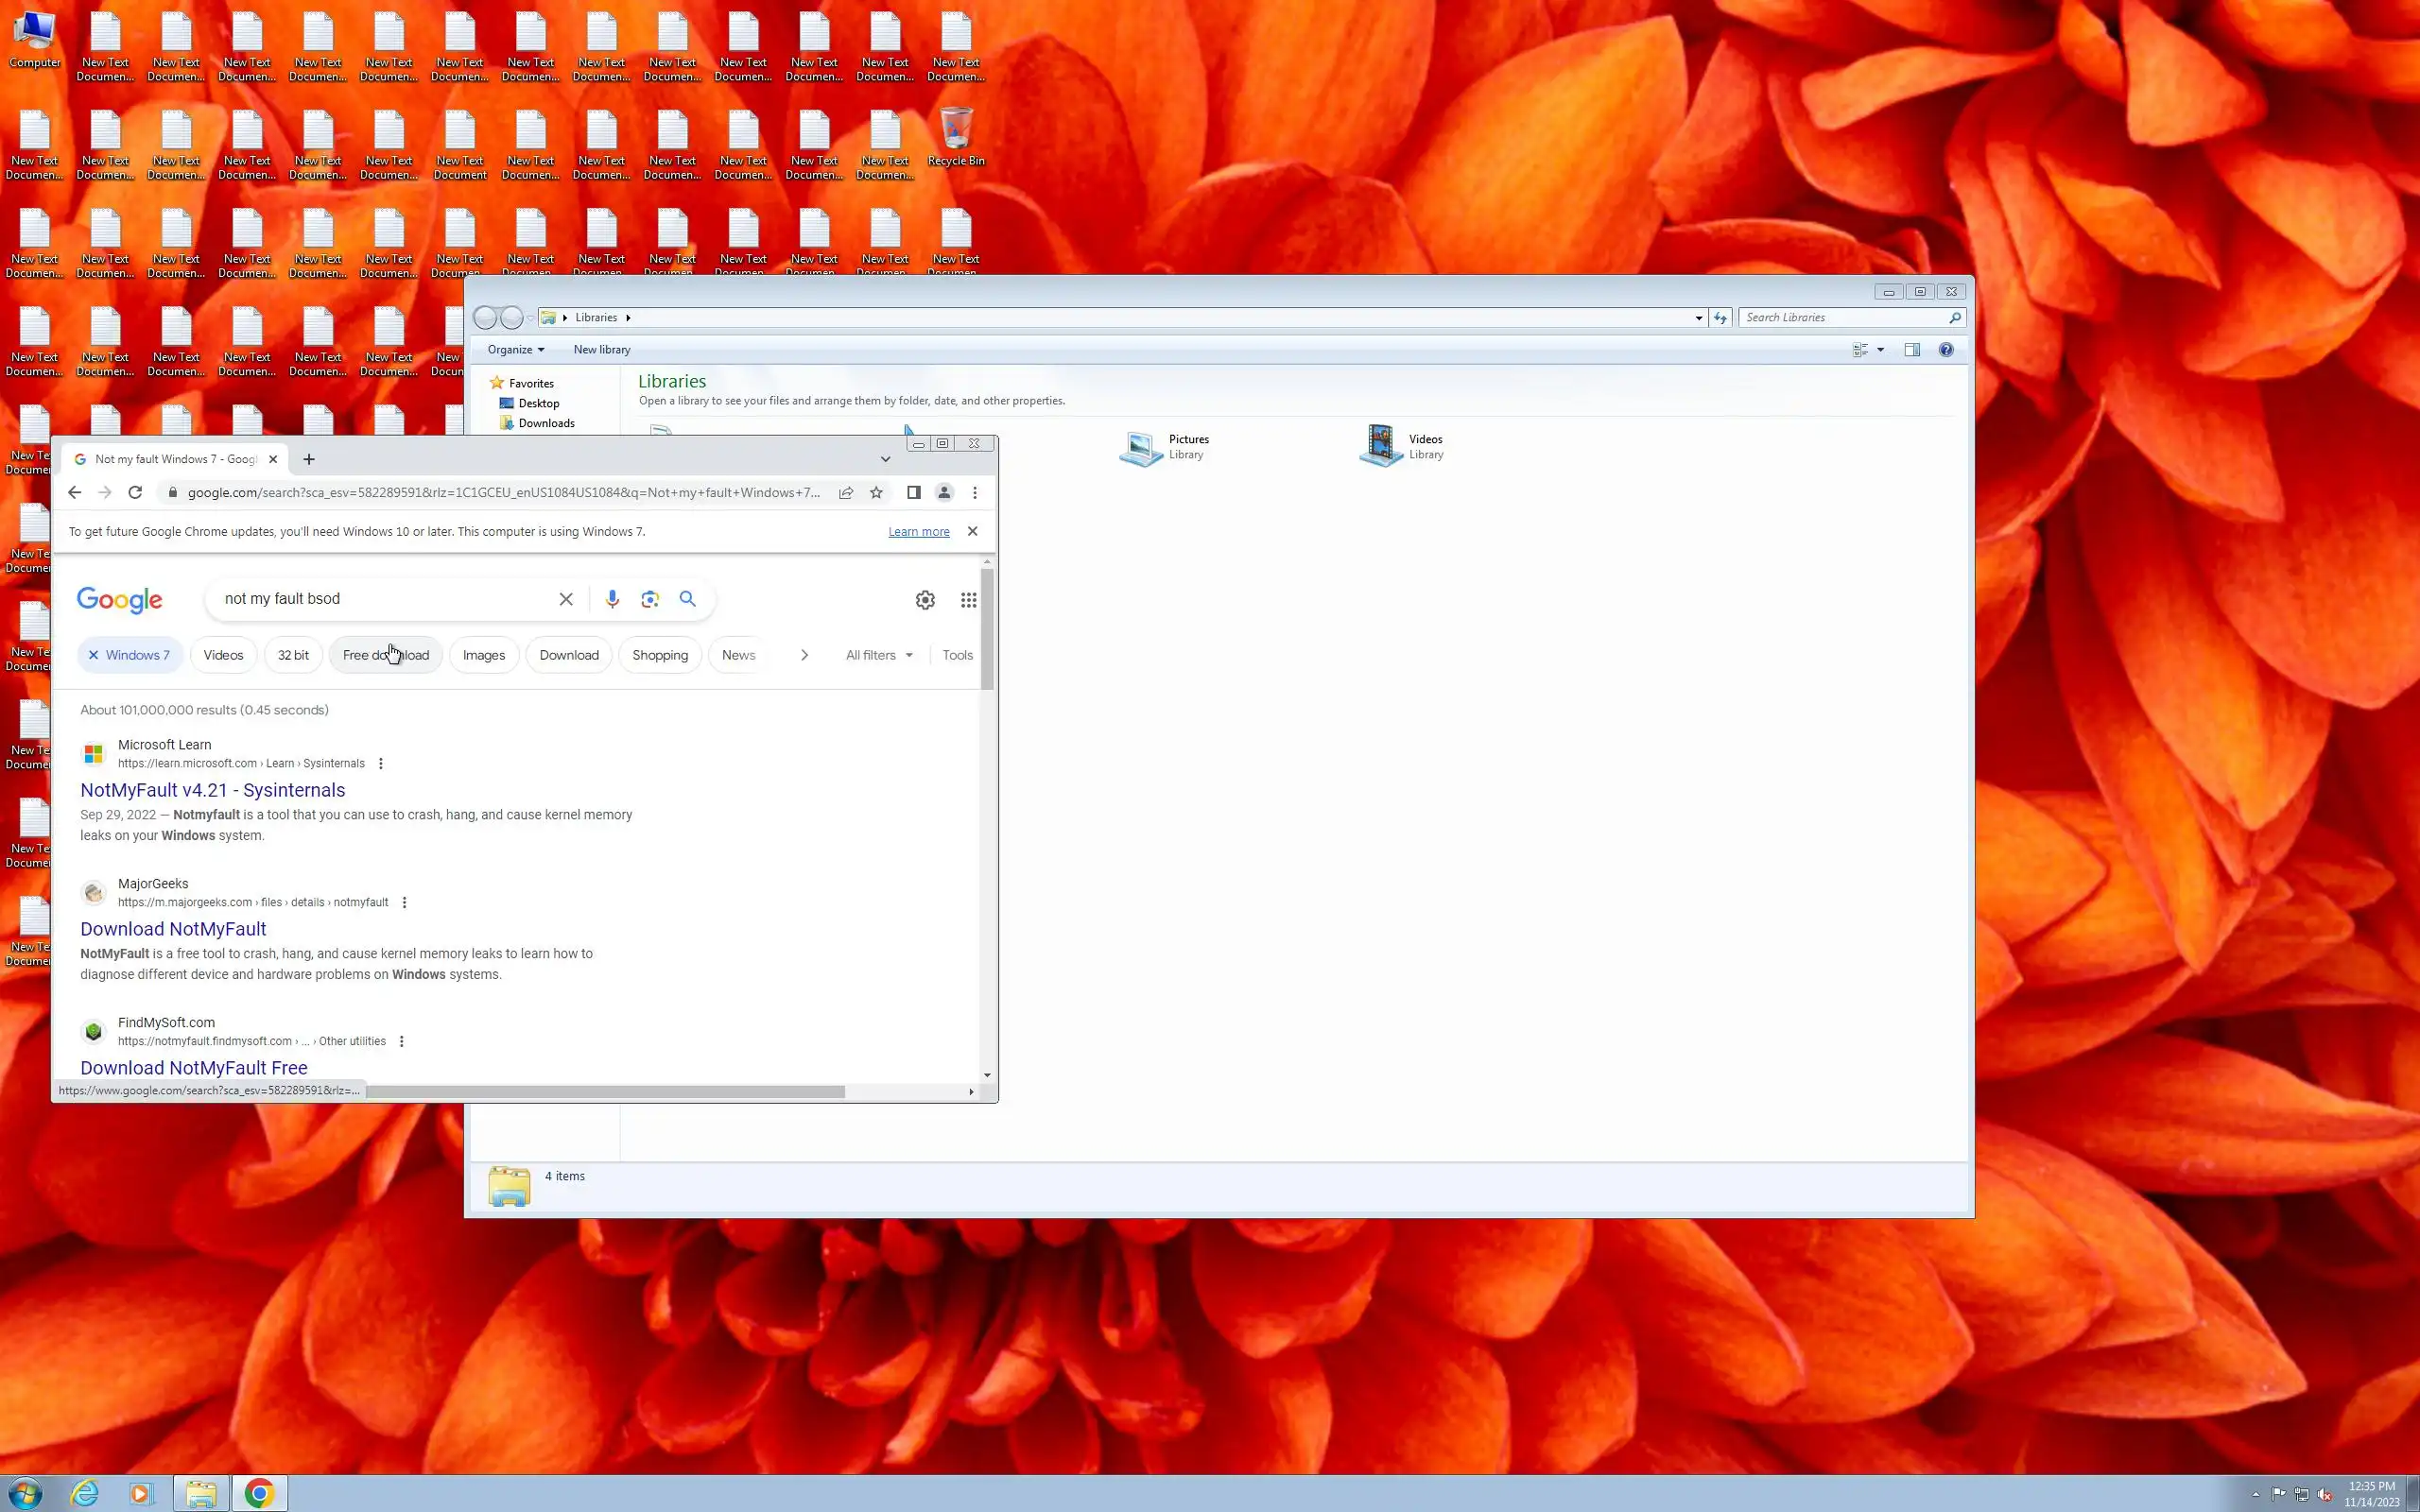Click the Chrome reload page button
The image size is (2420, 1512).
pos(135,492)
